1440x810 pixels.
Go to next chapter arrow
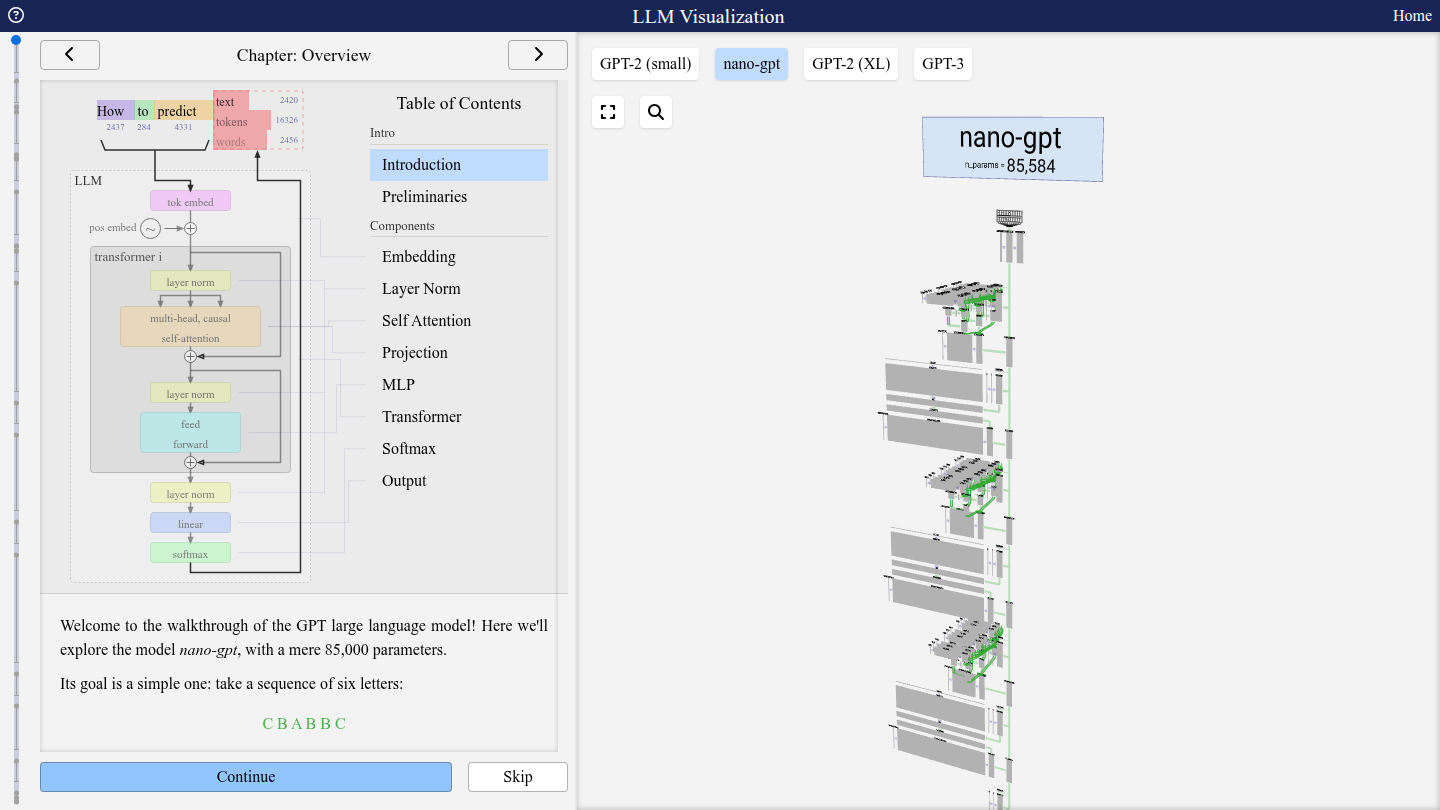click(538, 55)
